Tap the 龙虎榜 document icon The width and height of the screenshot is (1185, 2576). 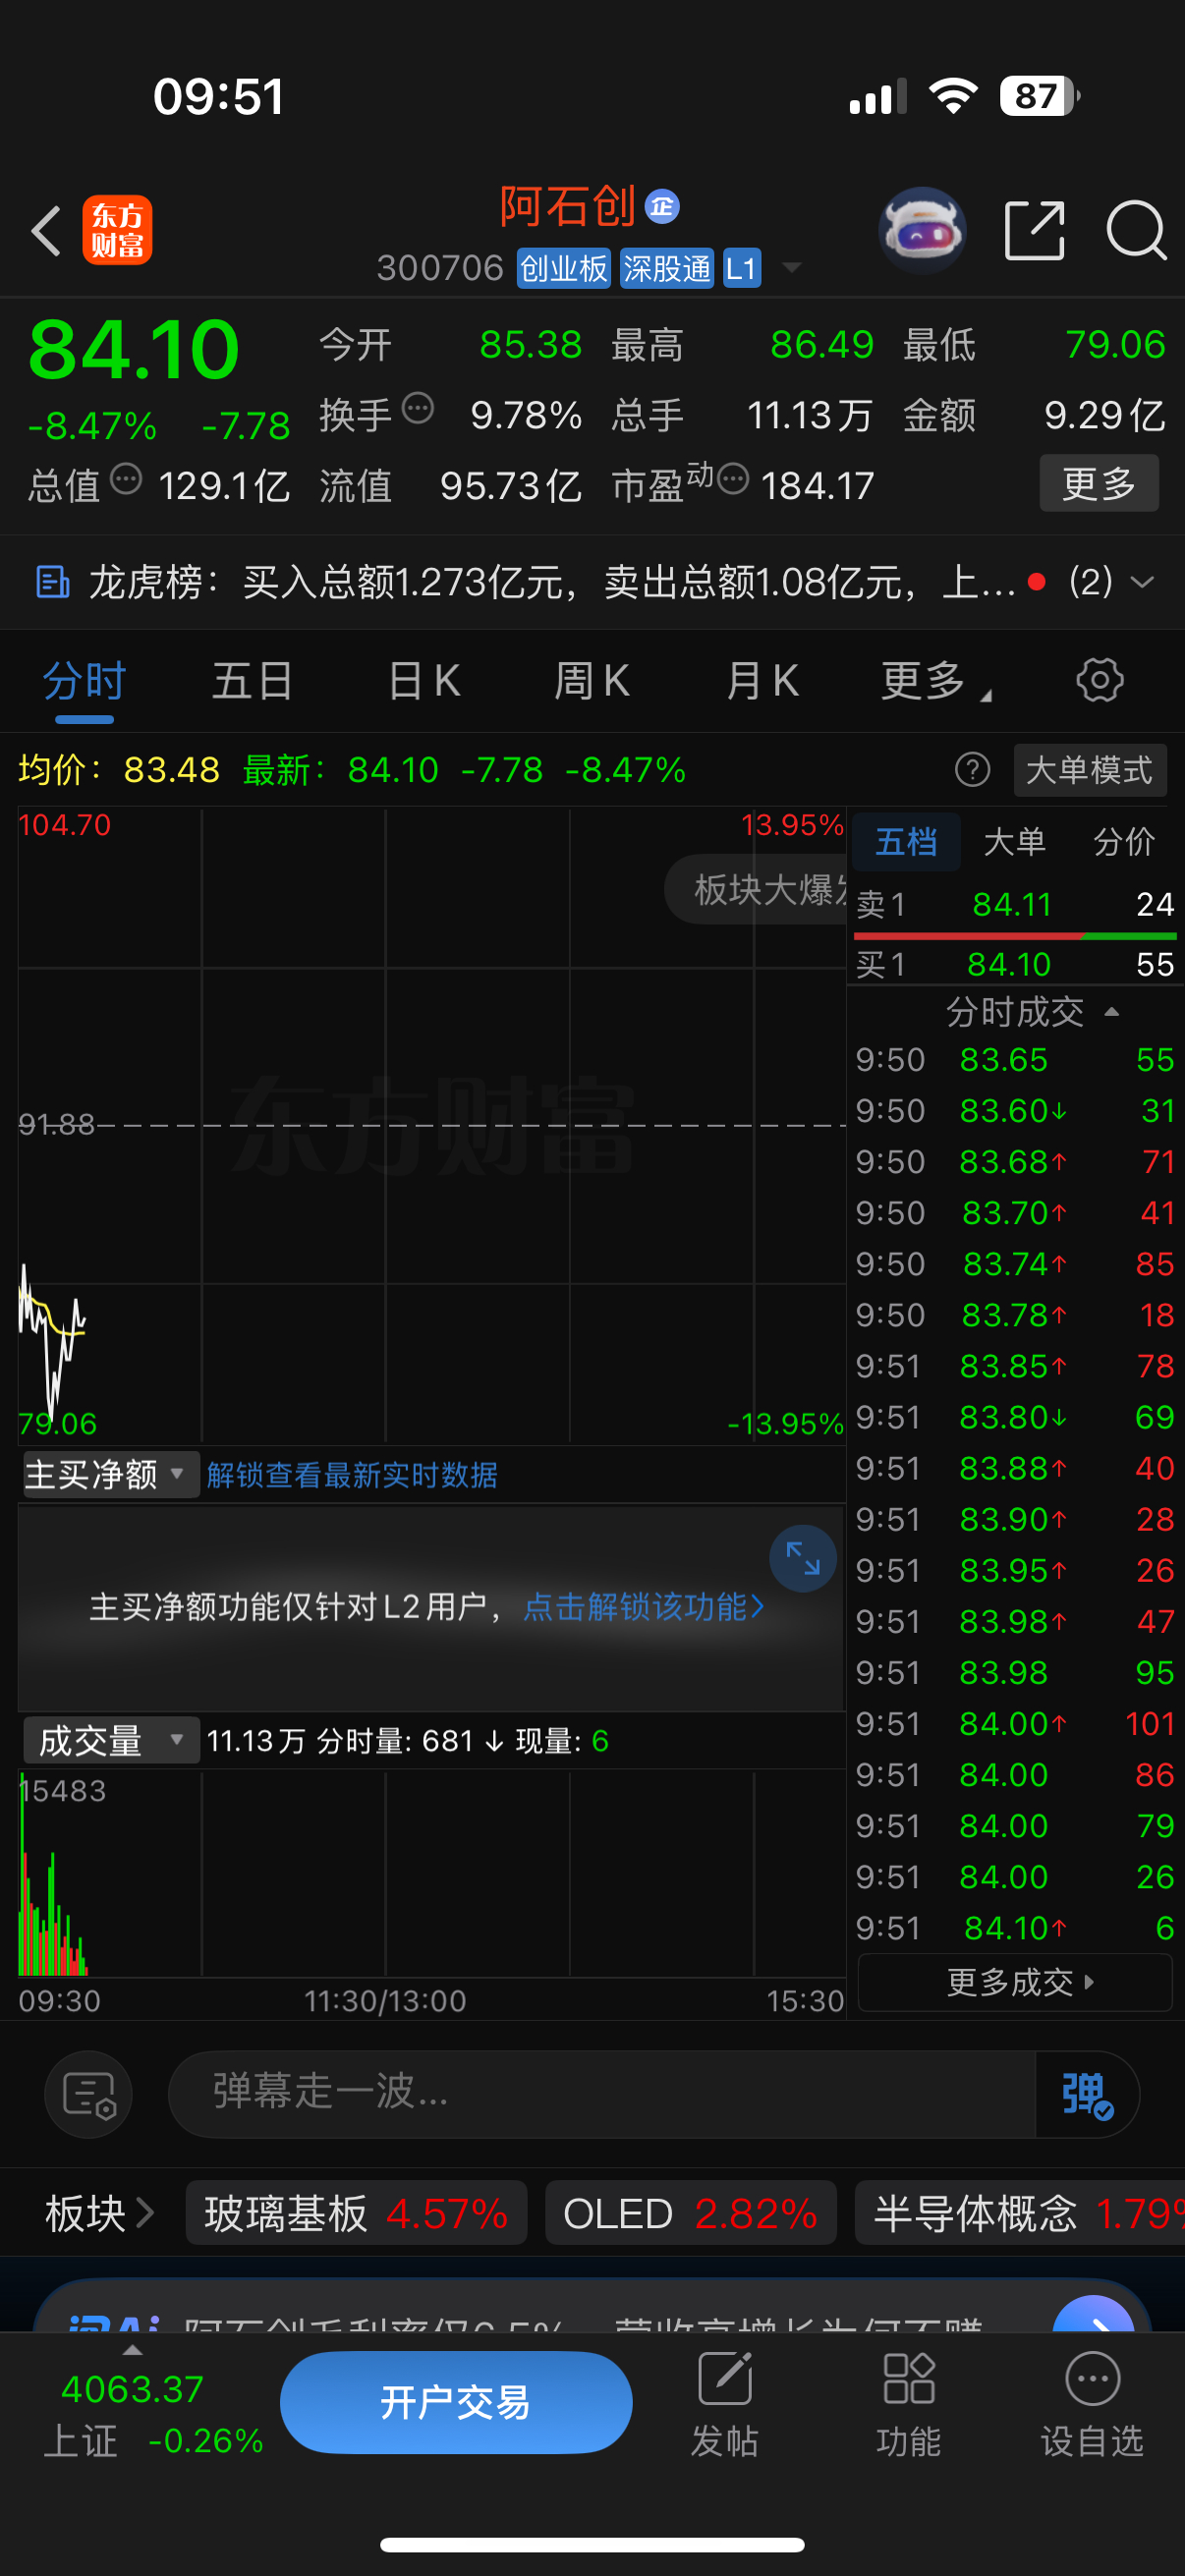53,581
